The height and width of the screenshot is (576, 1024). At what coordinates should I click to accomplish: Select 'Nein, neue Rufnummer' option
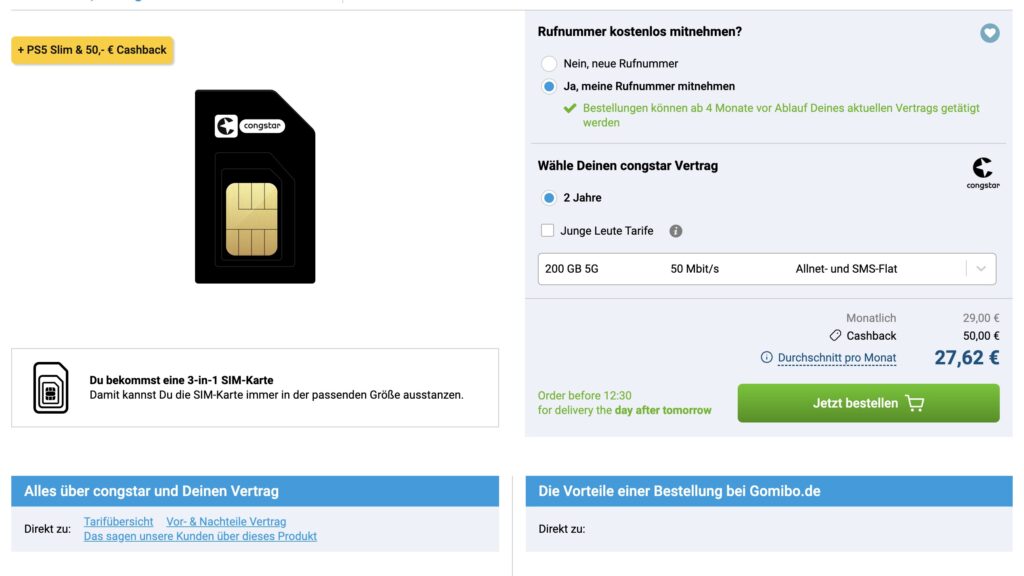click(x=549, y=63)
